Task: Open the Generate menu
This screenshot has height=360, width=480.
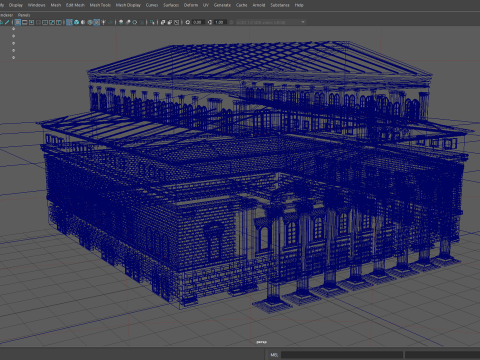Action: pos(222,5)
